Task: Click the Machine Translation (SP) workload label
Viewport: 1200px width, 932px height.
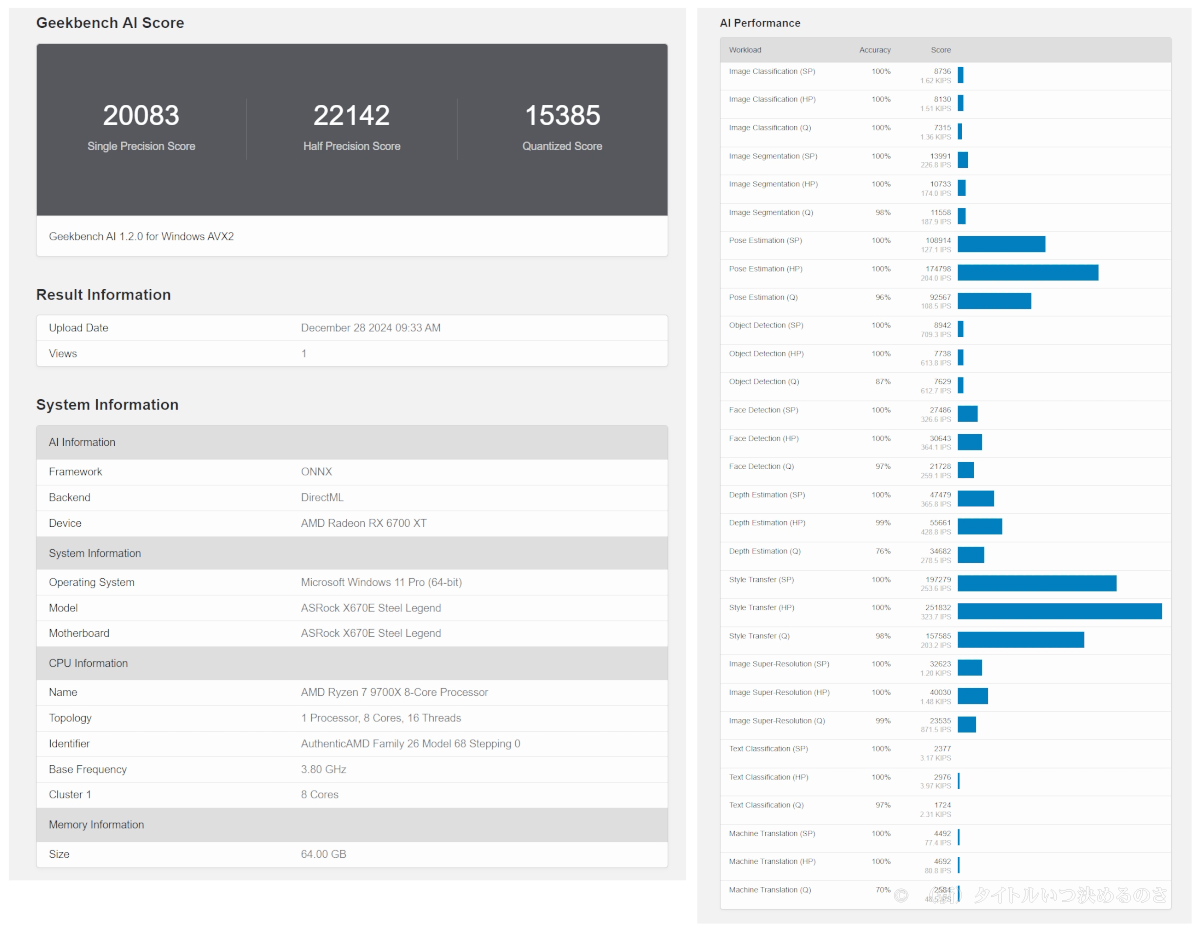Action: coord(772,833)
